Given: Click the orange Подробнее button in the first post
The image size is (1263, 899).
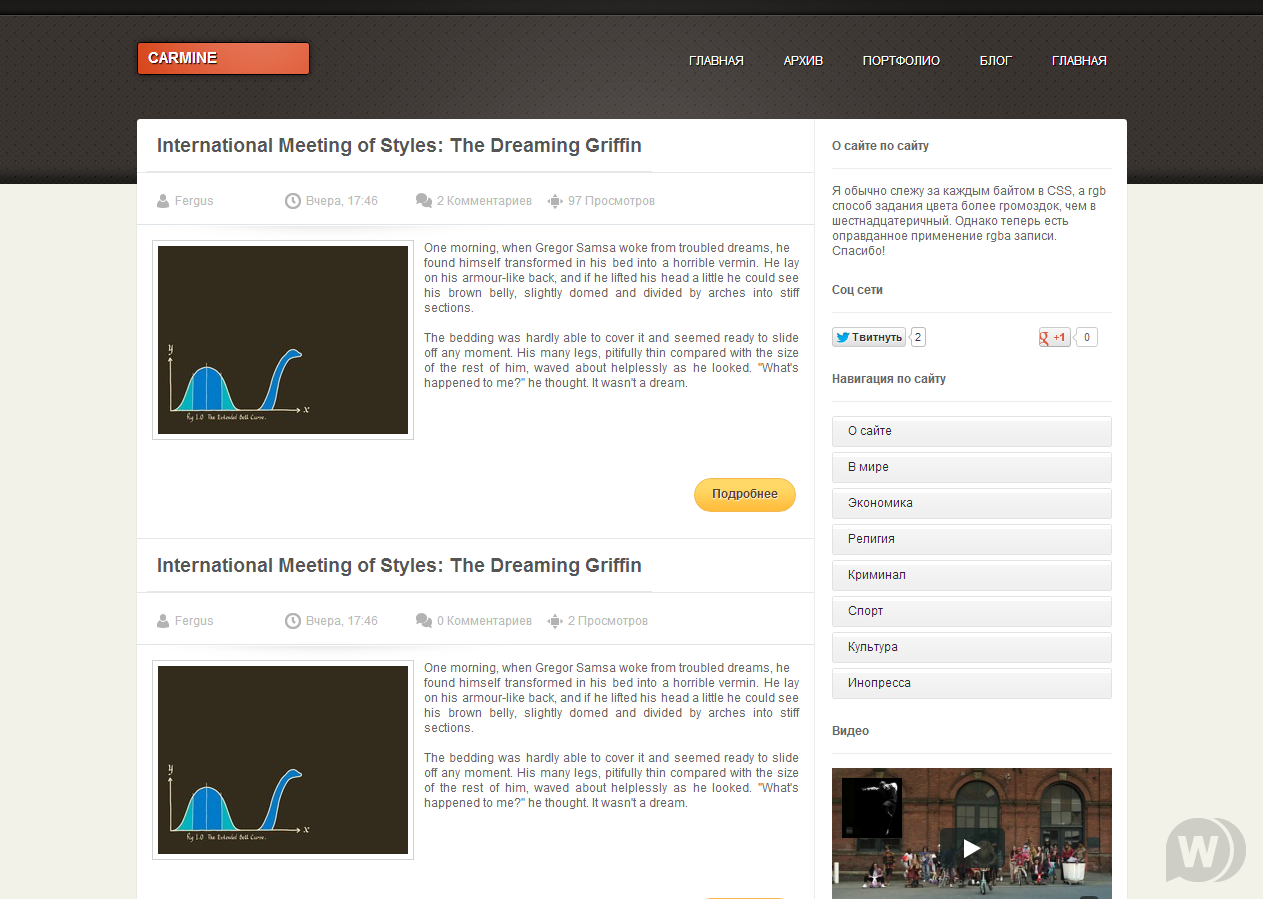Looking at the screenshot, I should pos(745,494).
